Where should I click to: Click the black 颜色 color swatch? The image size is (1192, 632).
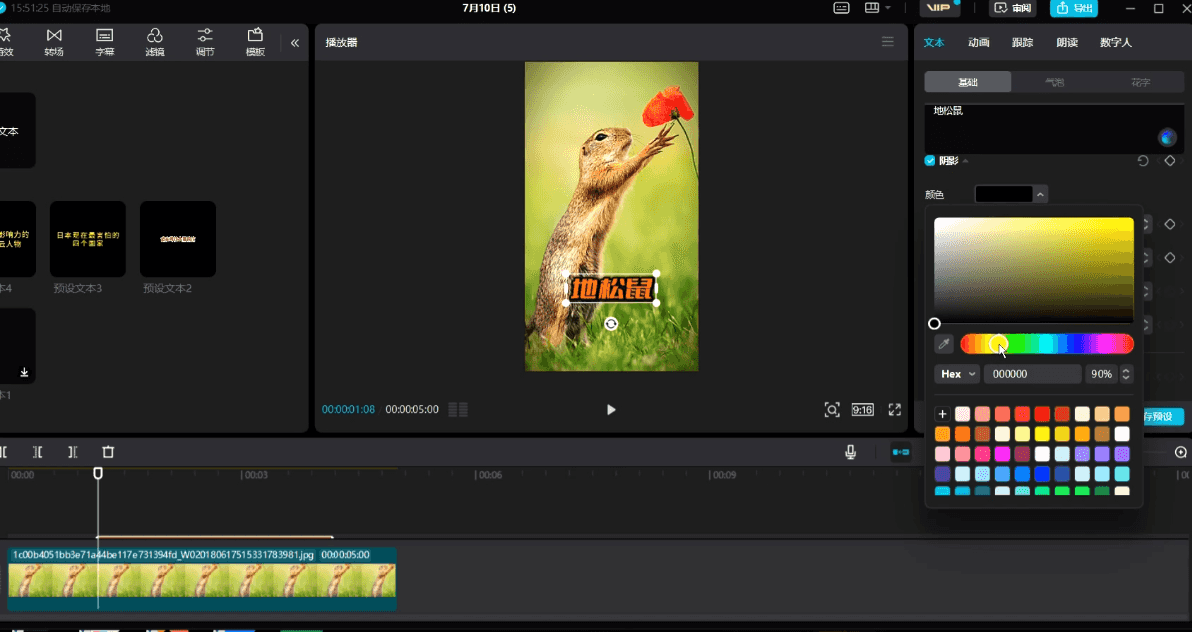click(x=1003, y=194)
